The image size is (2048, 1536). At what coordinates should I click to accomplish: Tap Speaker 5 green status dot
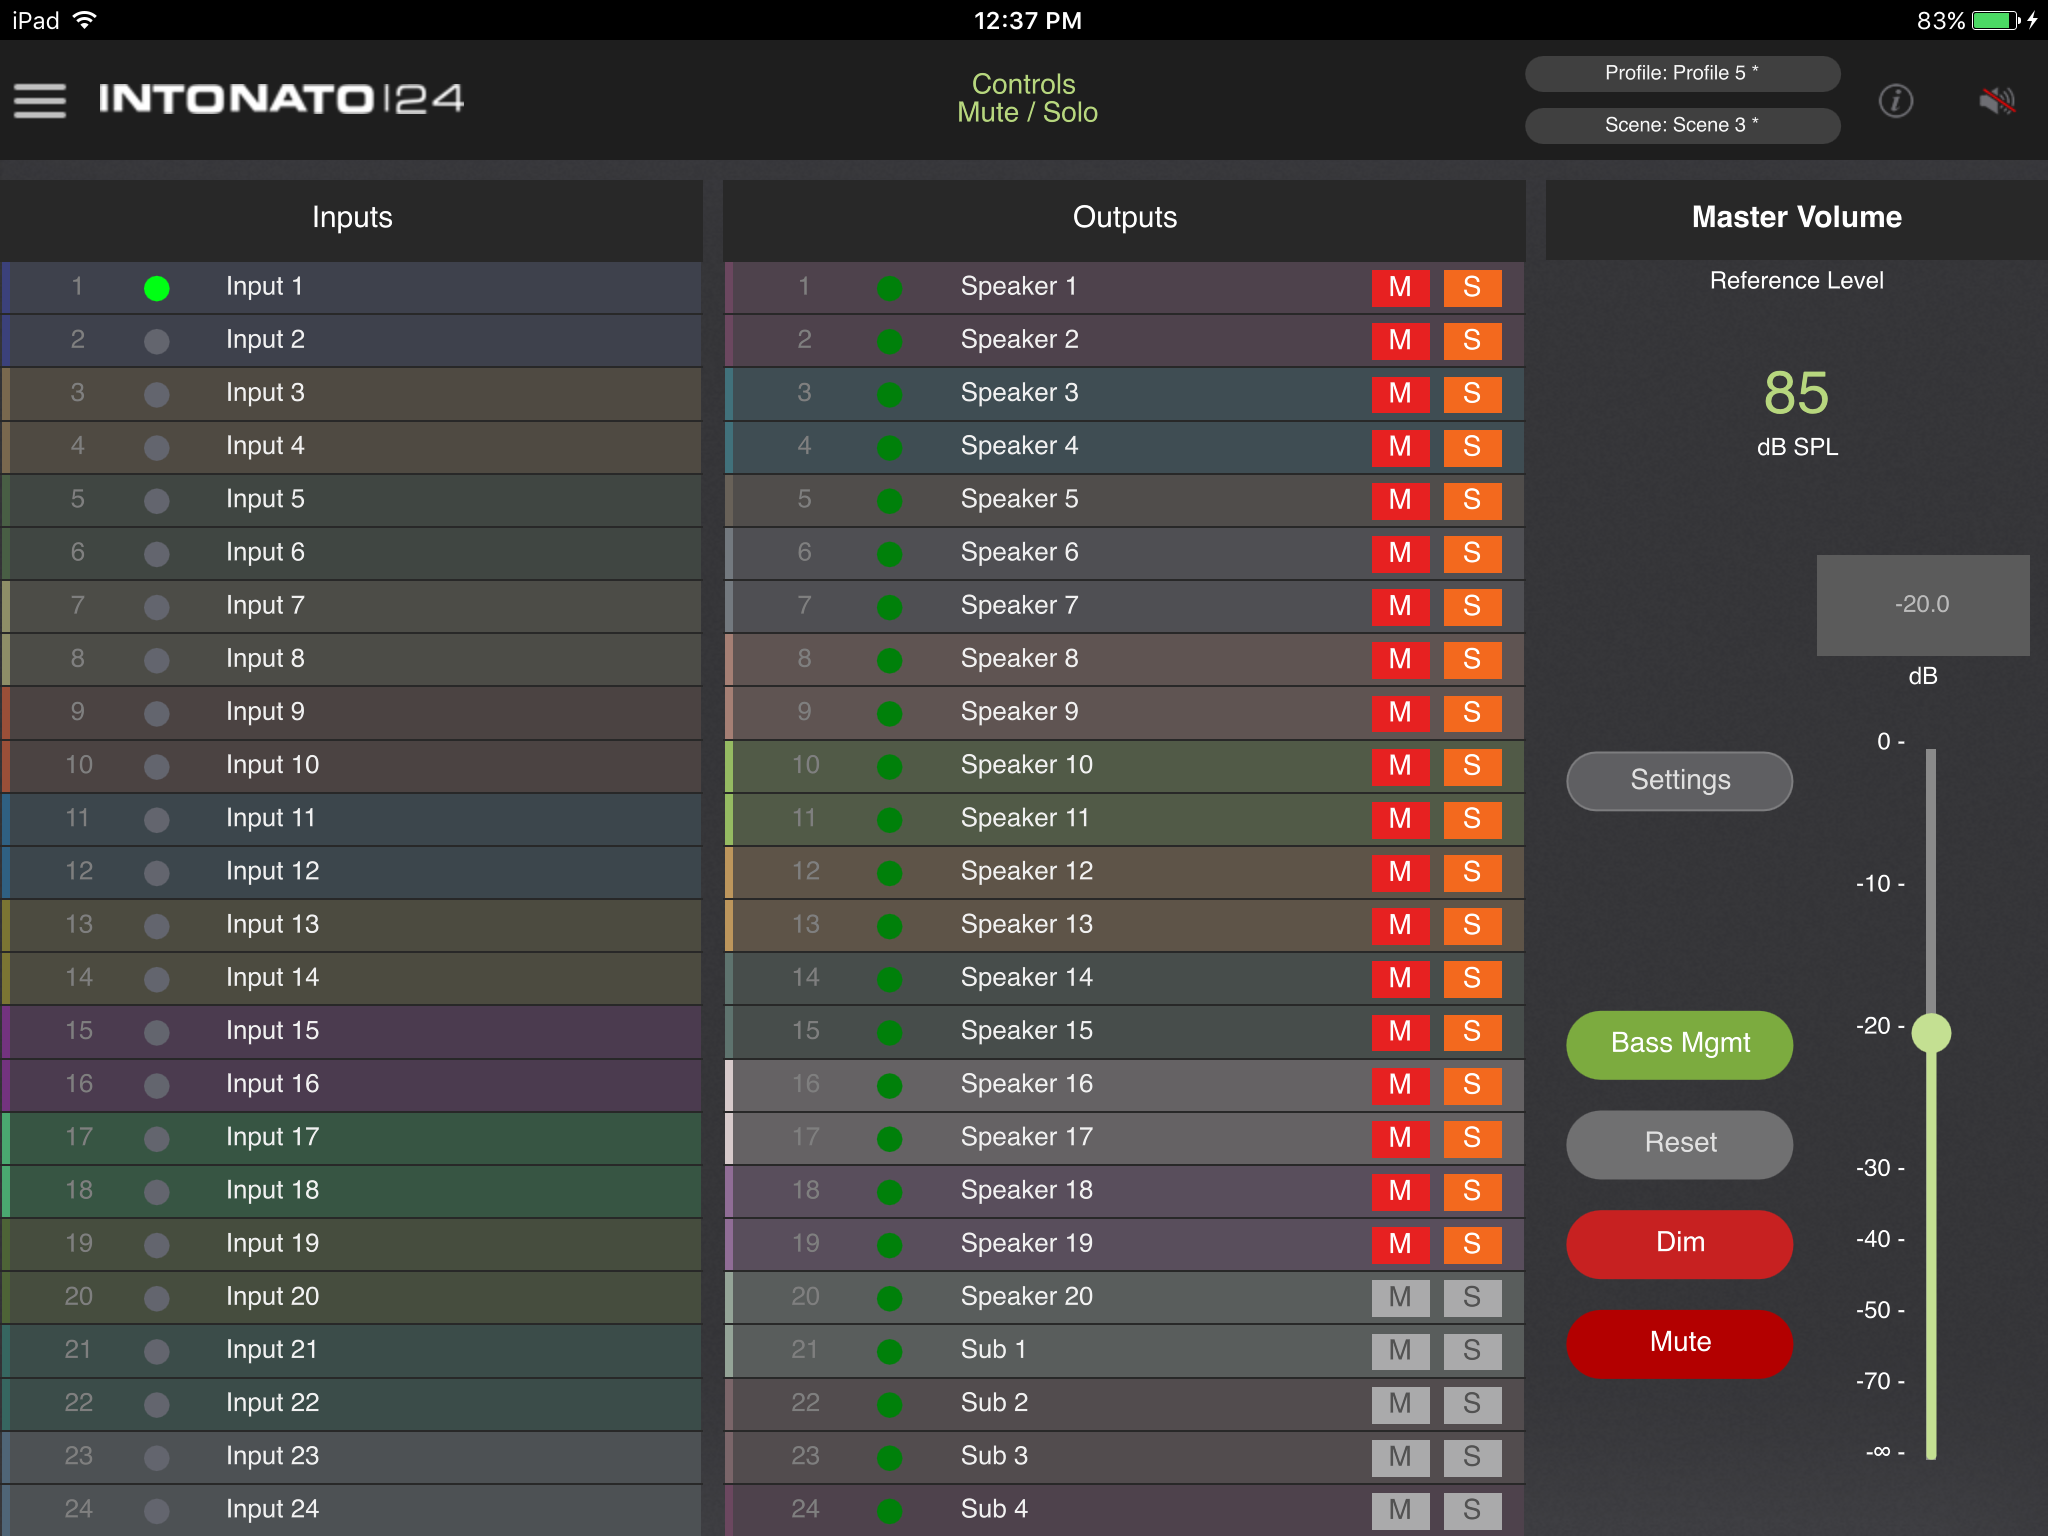click(889, 500)
